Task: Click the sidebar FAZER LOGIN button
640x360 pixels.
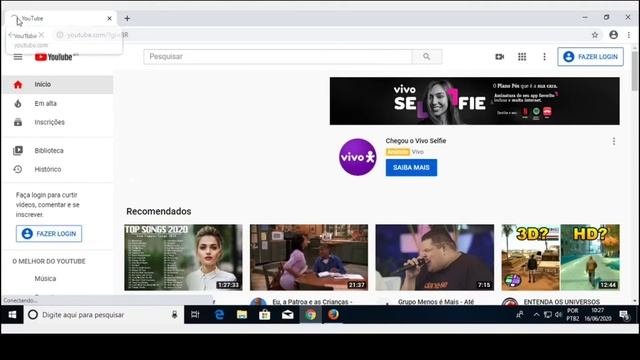Action: tap(49, 233)
